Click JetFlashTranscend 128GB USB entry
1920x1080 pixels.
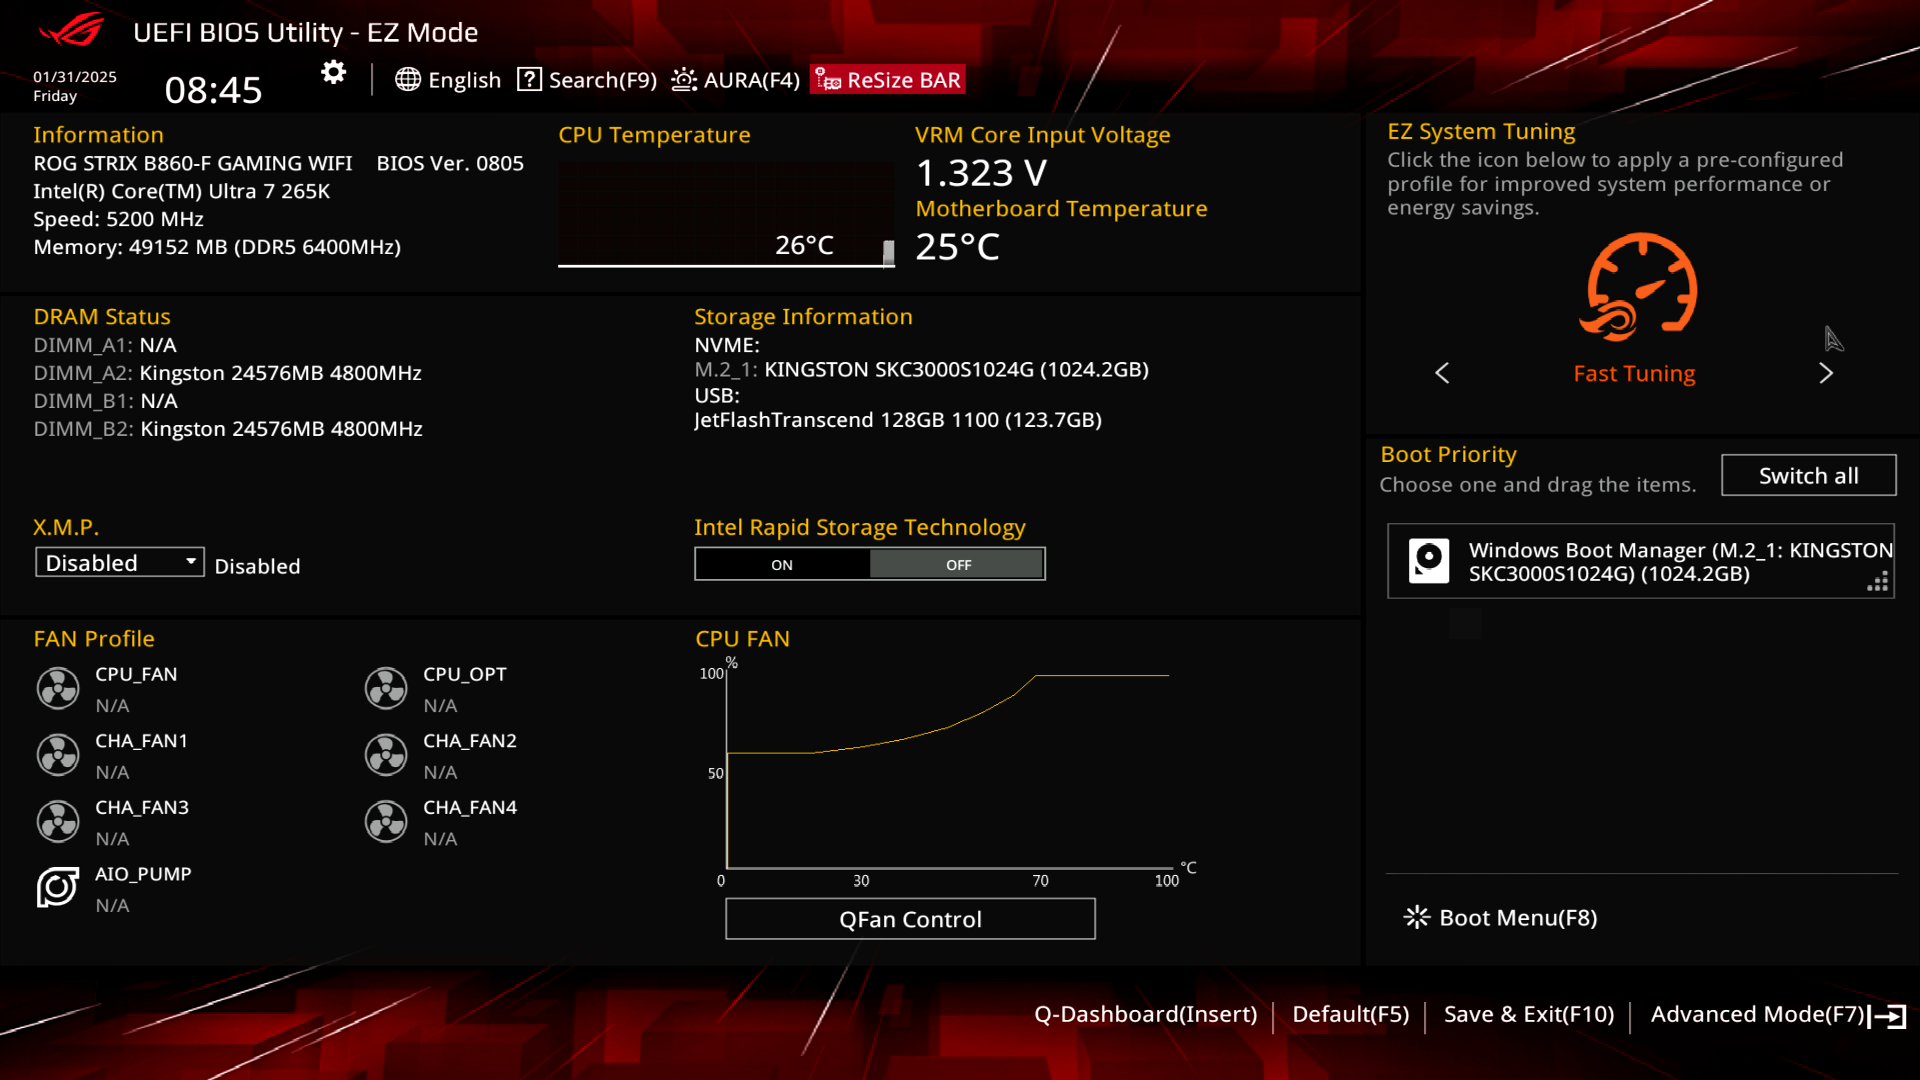pos(898,420)
